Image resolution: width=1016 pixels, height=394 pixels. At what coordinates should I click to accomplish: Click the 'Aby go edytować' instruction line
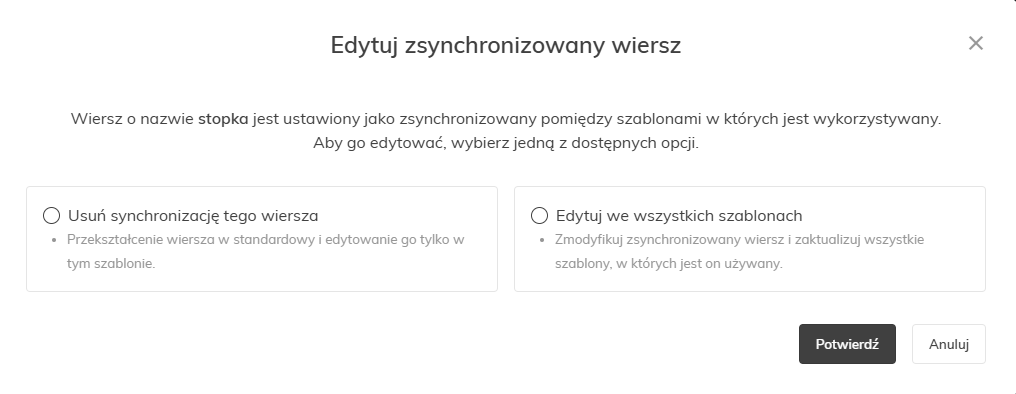click(505, 143)
